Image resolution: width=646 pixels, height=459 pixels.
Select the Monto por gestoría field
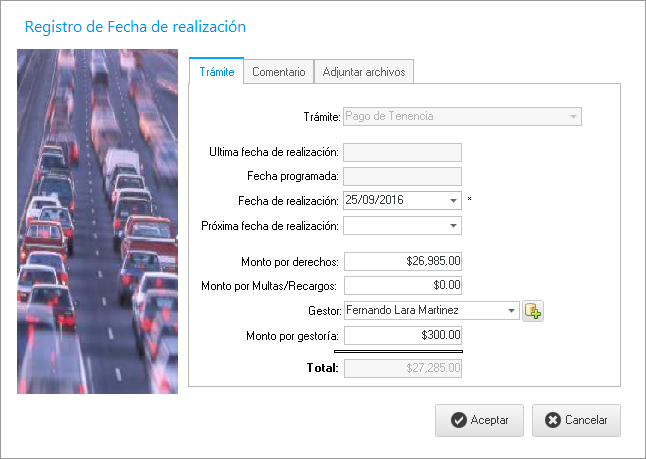(x=402, y=336)
